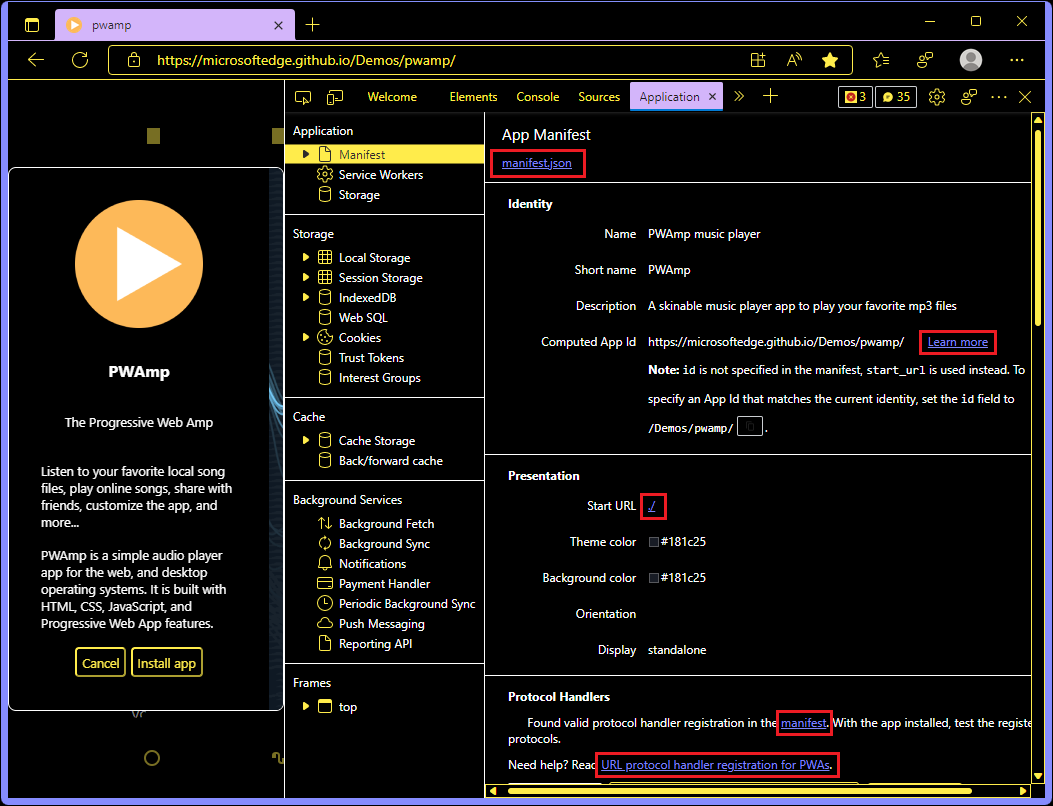Expand Session Storage
The image size is (1053, 806).
[306, 277]
